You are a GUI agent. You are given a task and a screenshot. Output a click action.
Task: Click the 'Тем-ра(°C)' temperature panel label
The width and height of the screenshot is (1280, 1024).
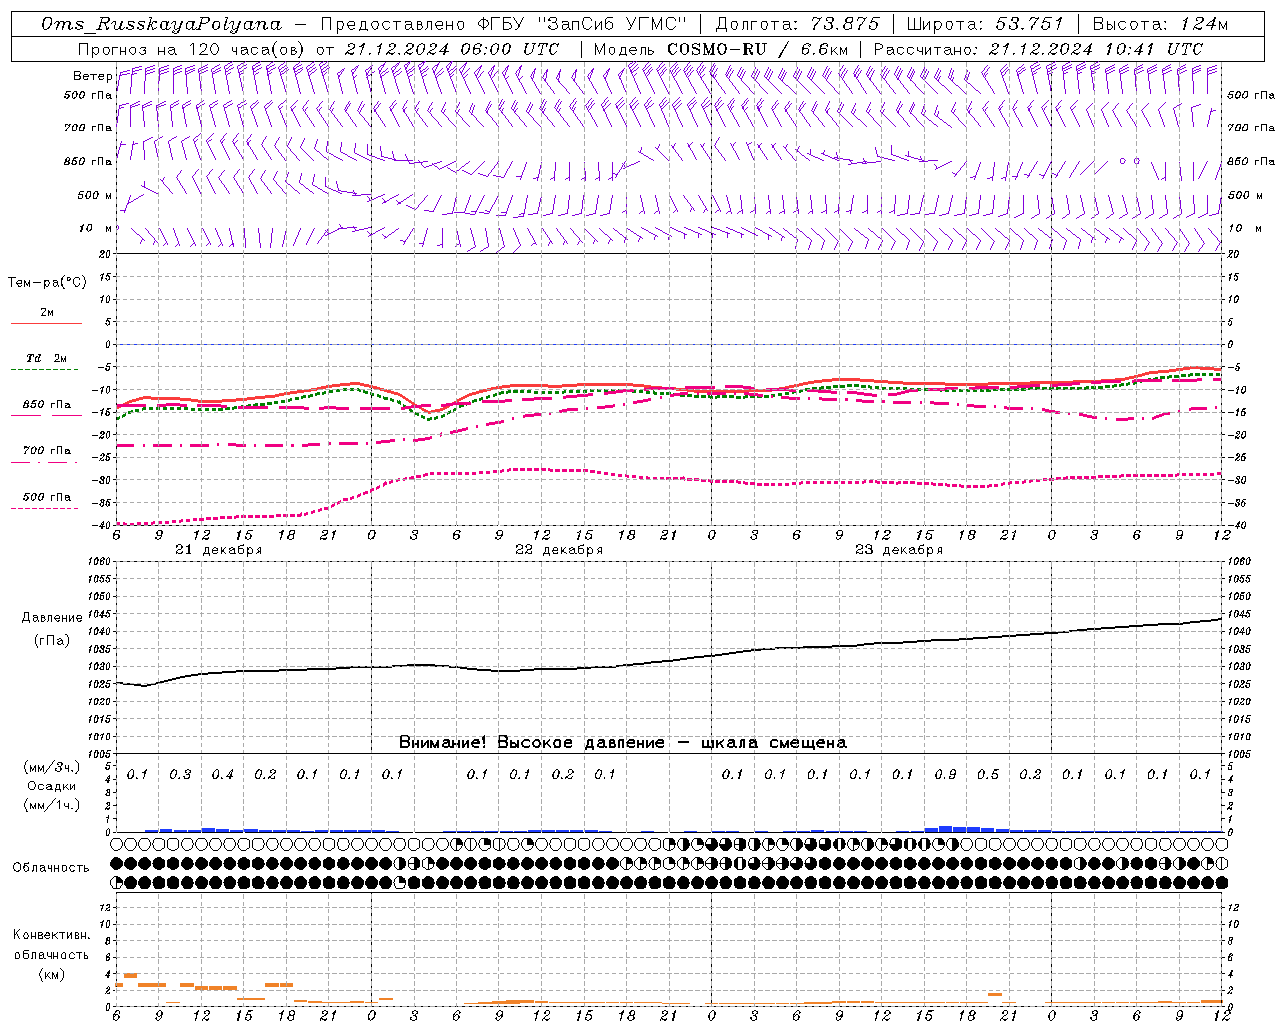(47, 283)
